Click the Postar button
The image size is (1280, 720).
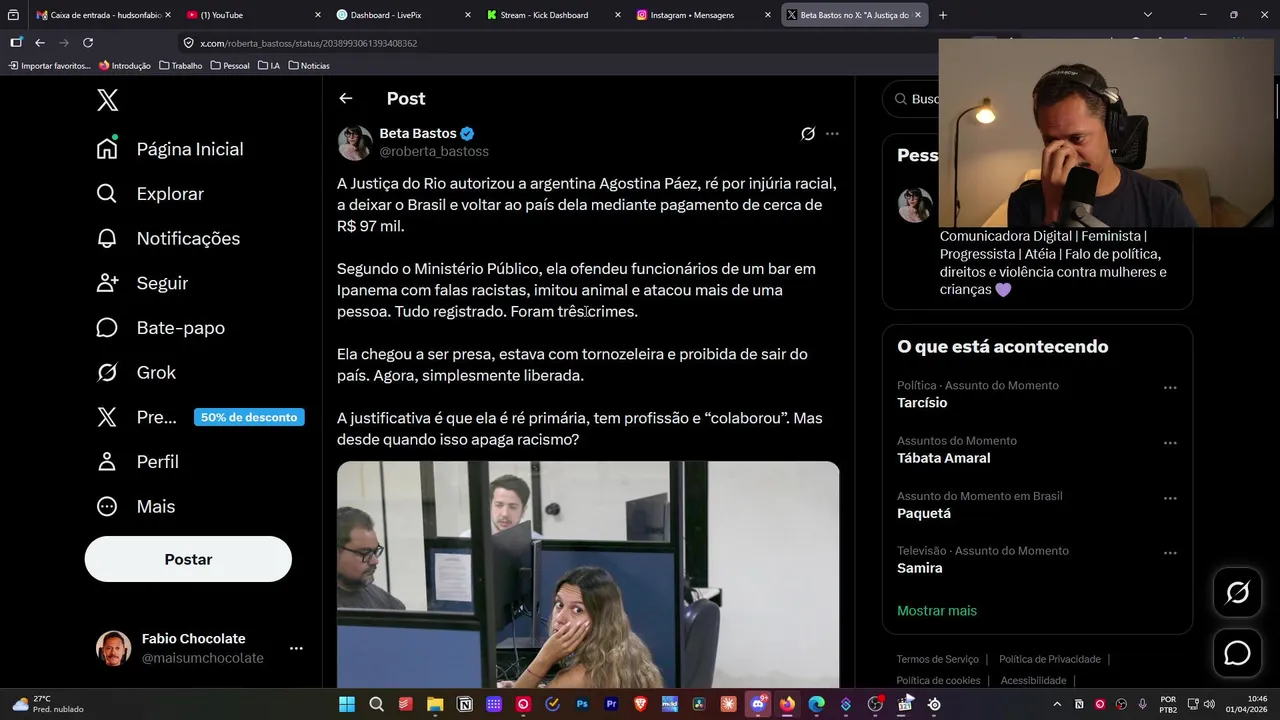(x=188, y=559)
